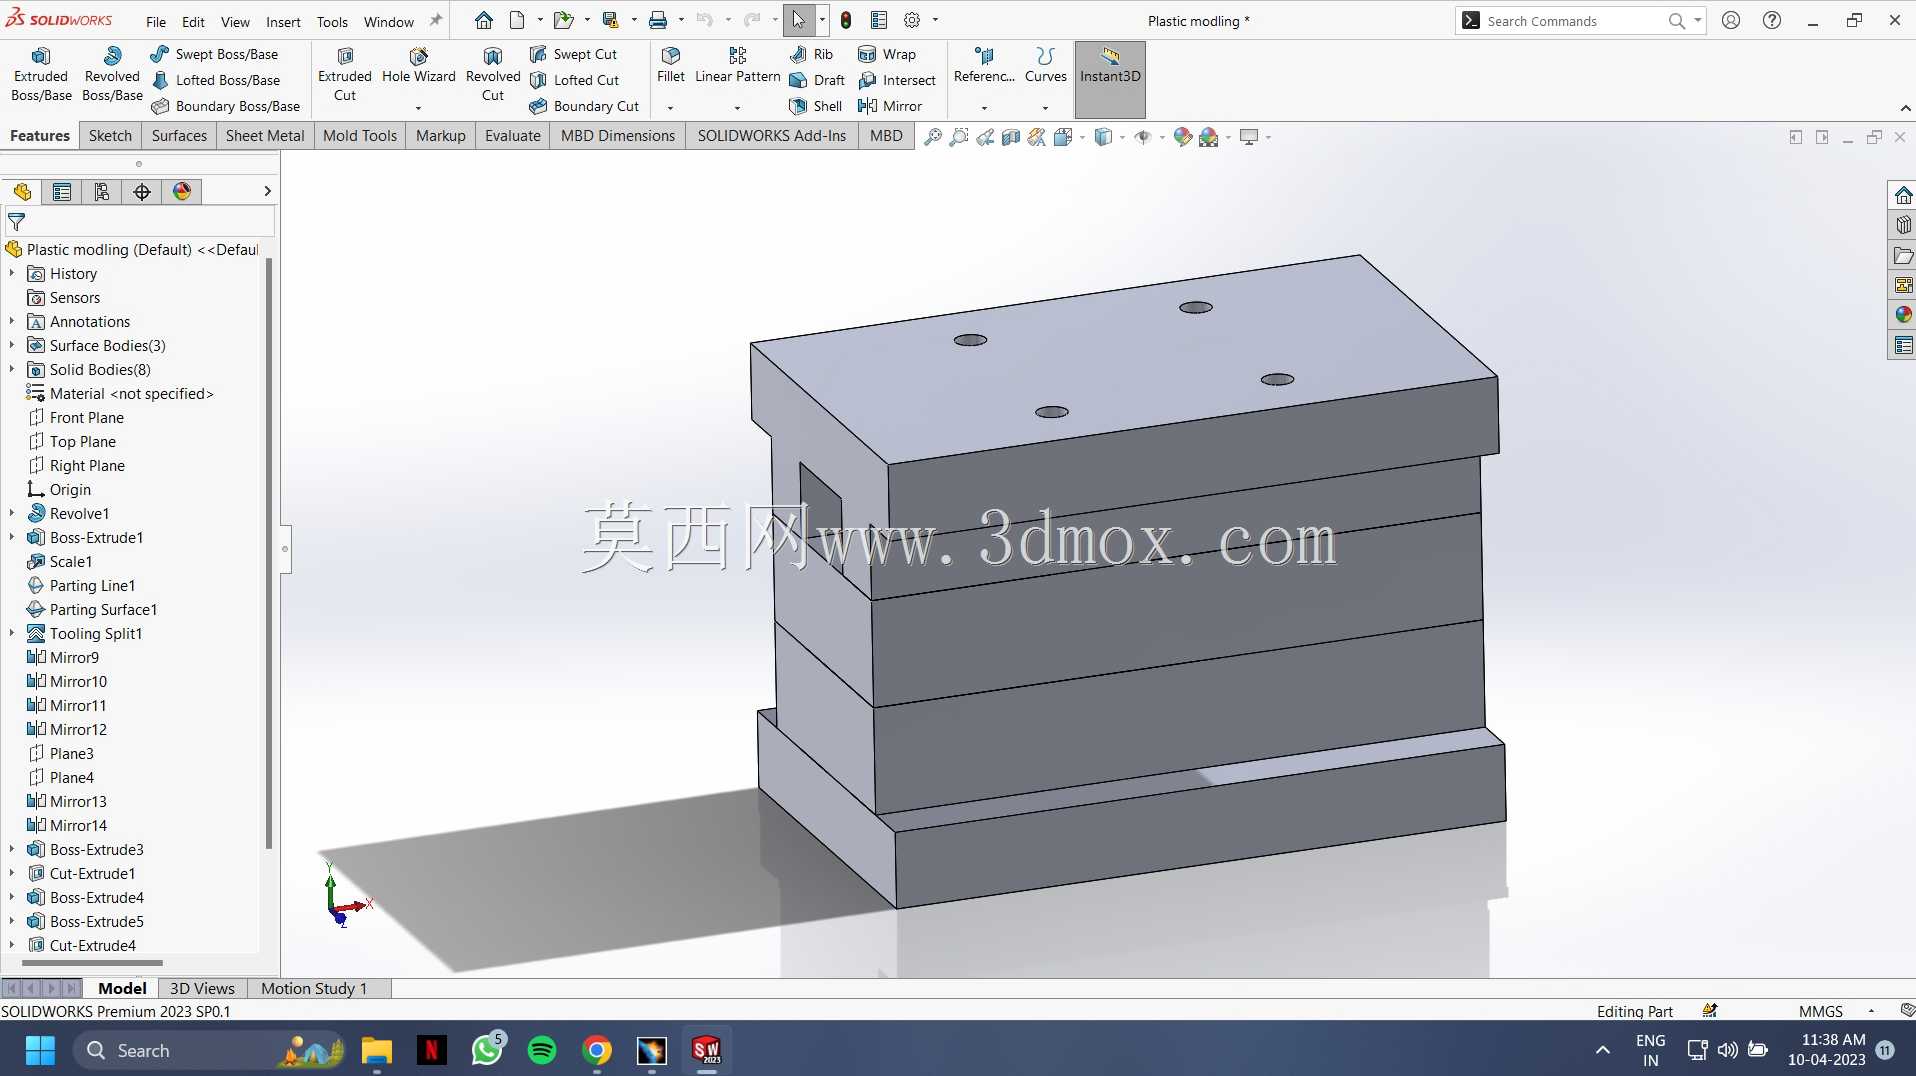This screenshot has width=1916, height=1076.
Task: Expand the Solid Bodies(8) folder
Action: (x=12, y=369)
